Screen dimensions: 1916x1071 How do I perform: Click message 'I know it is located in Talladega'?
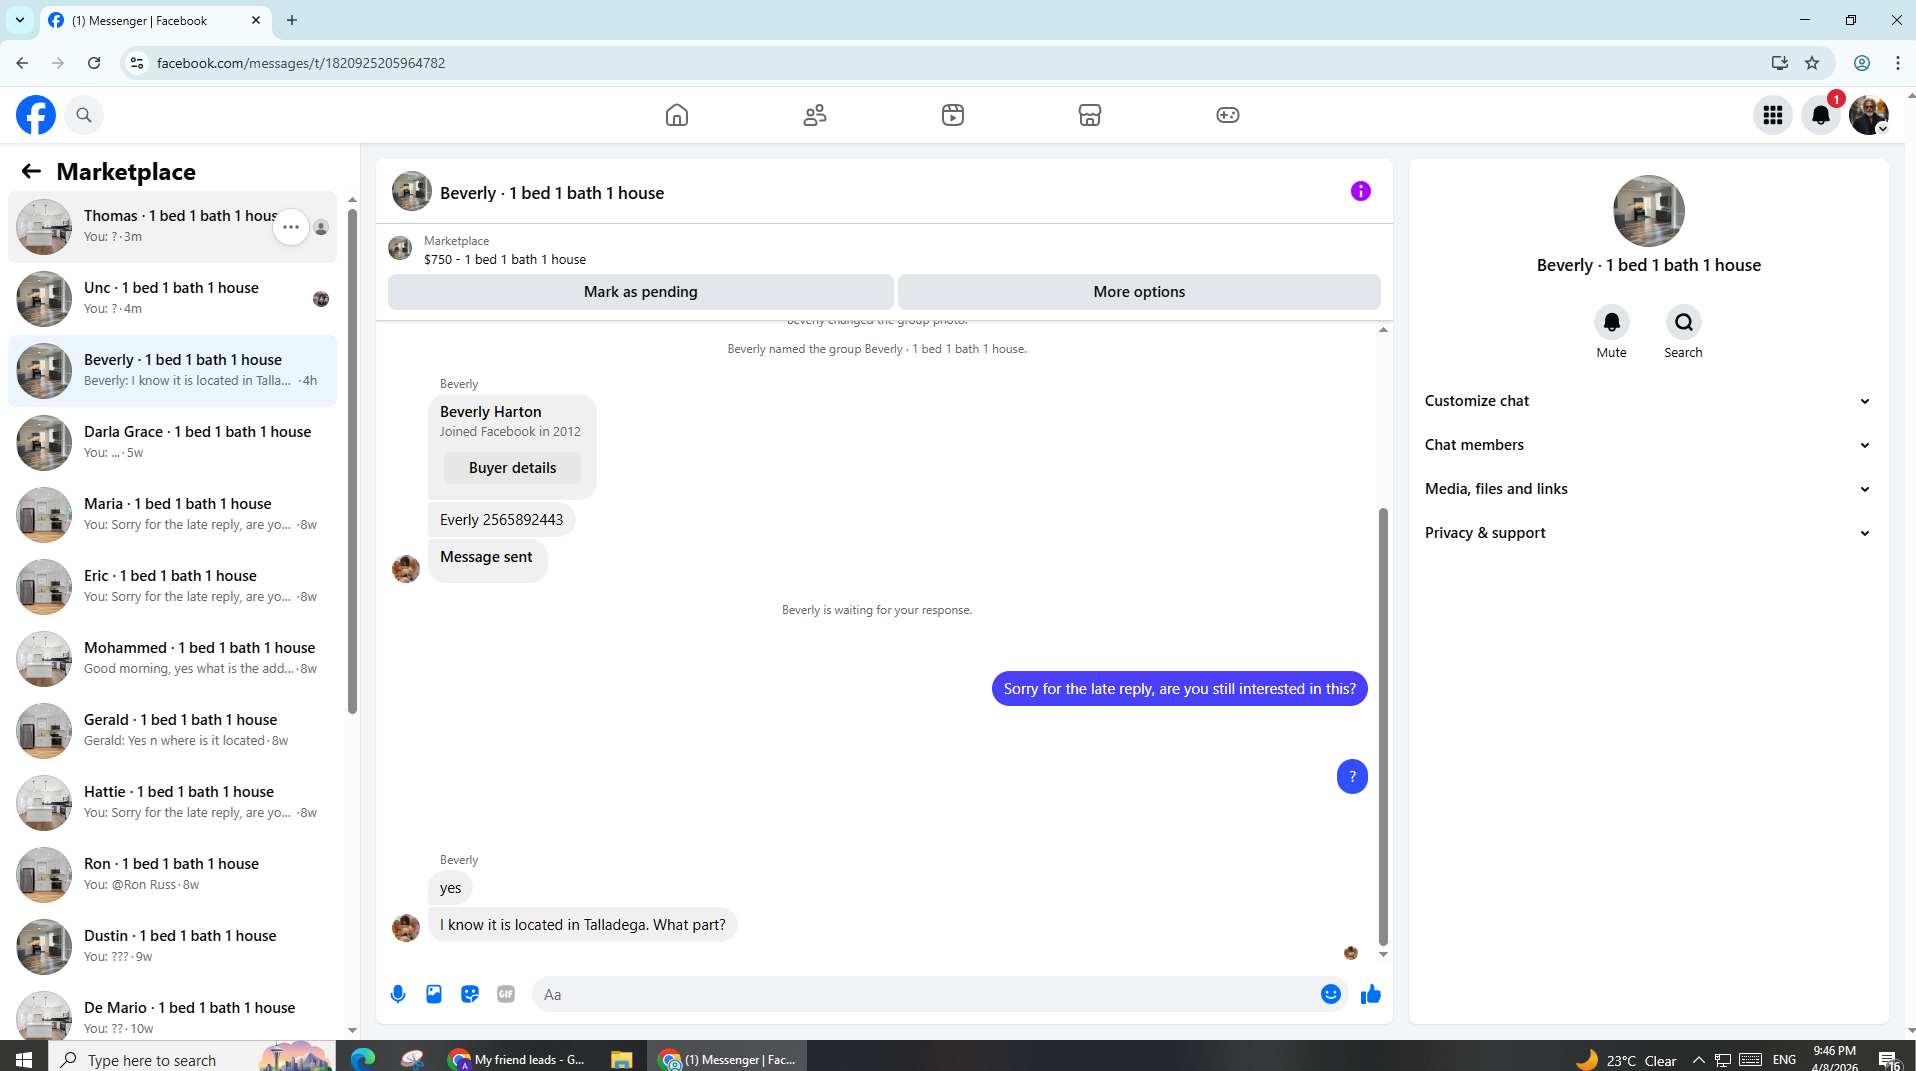click(583, 925)
